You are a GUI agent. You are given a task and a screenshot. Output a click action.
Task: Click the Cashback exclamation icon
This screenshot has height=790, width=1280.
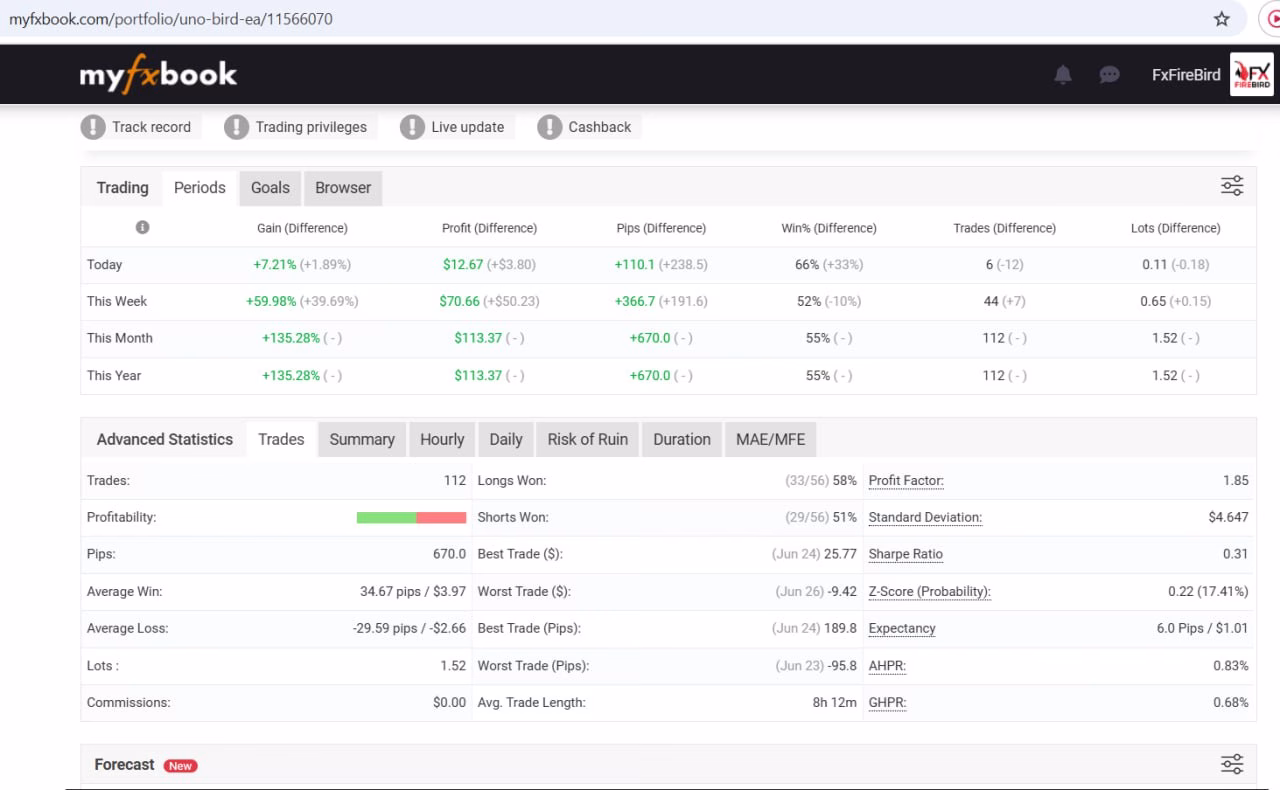(x=549, y=127)
